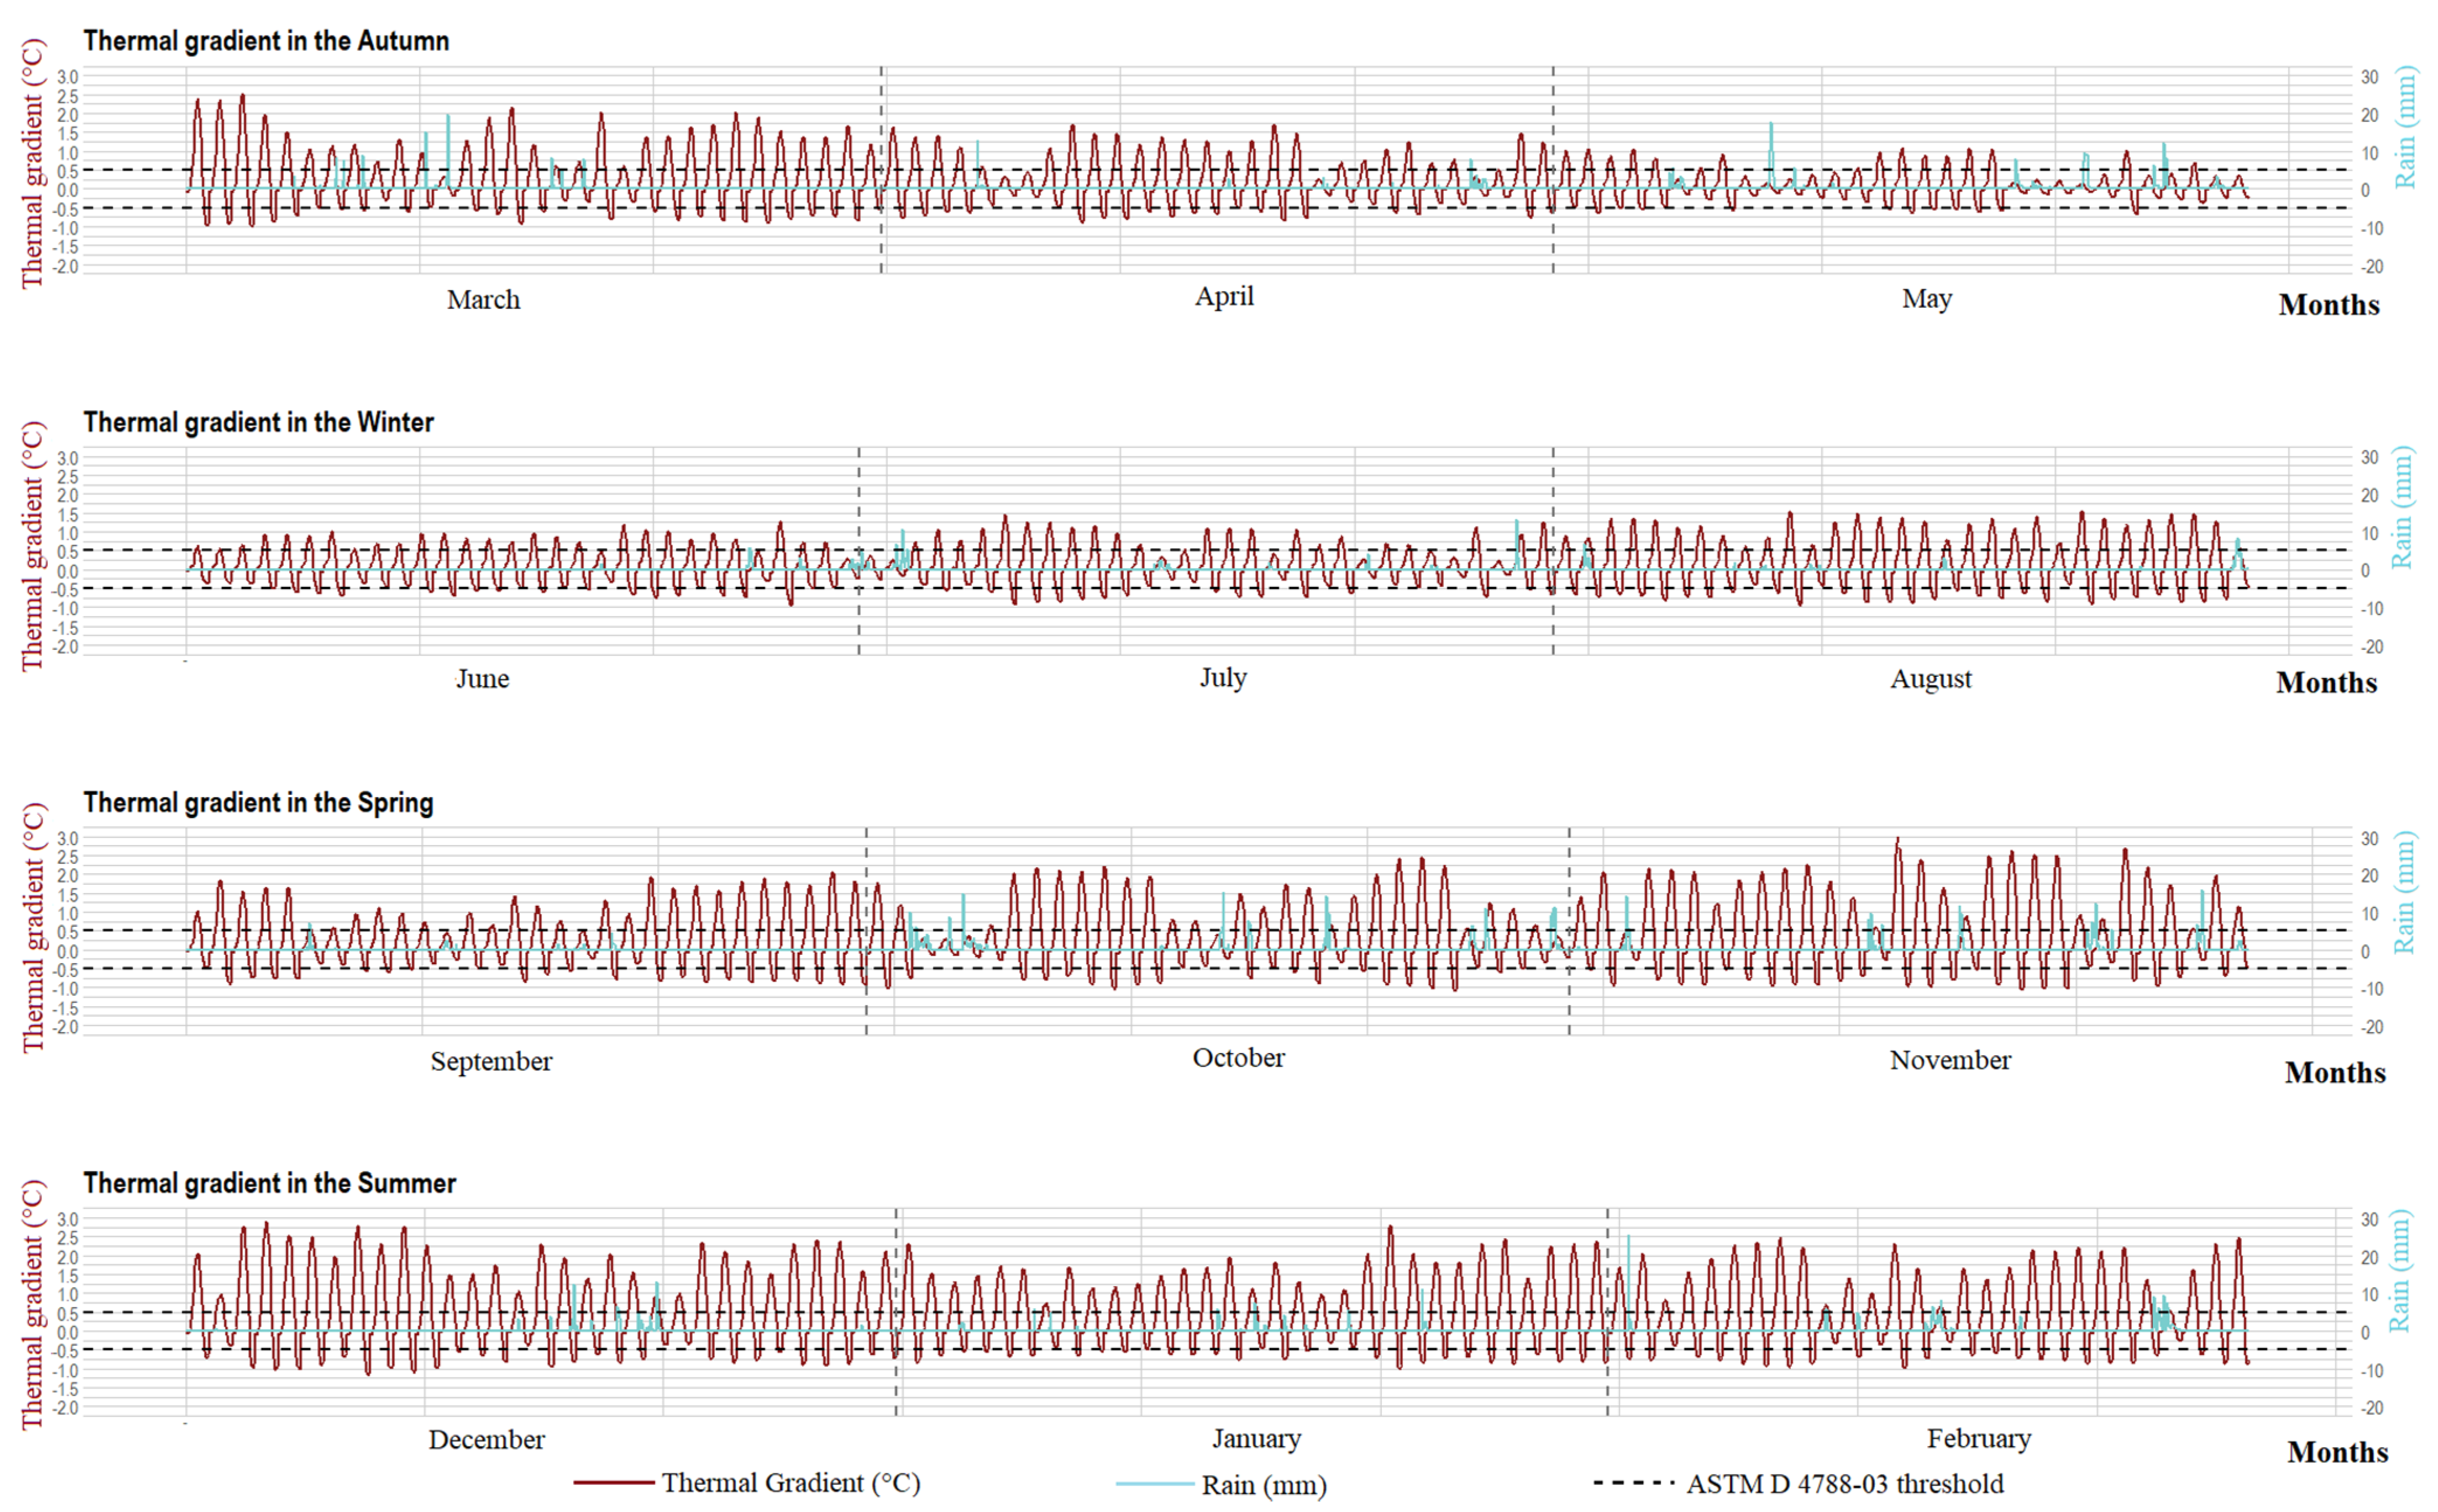Click the 'Rain (mm)' legend label
This screenshot has height=1512, width=2438.
[1263, 1485]
